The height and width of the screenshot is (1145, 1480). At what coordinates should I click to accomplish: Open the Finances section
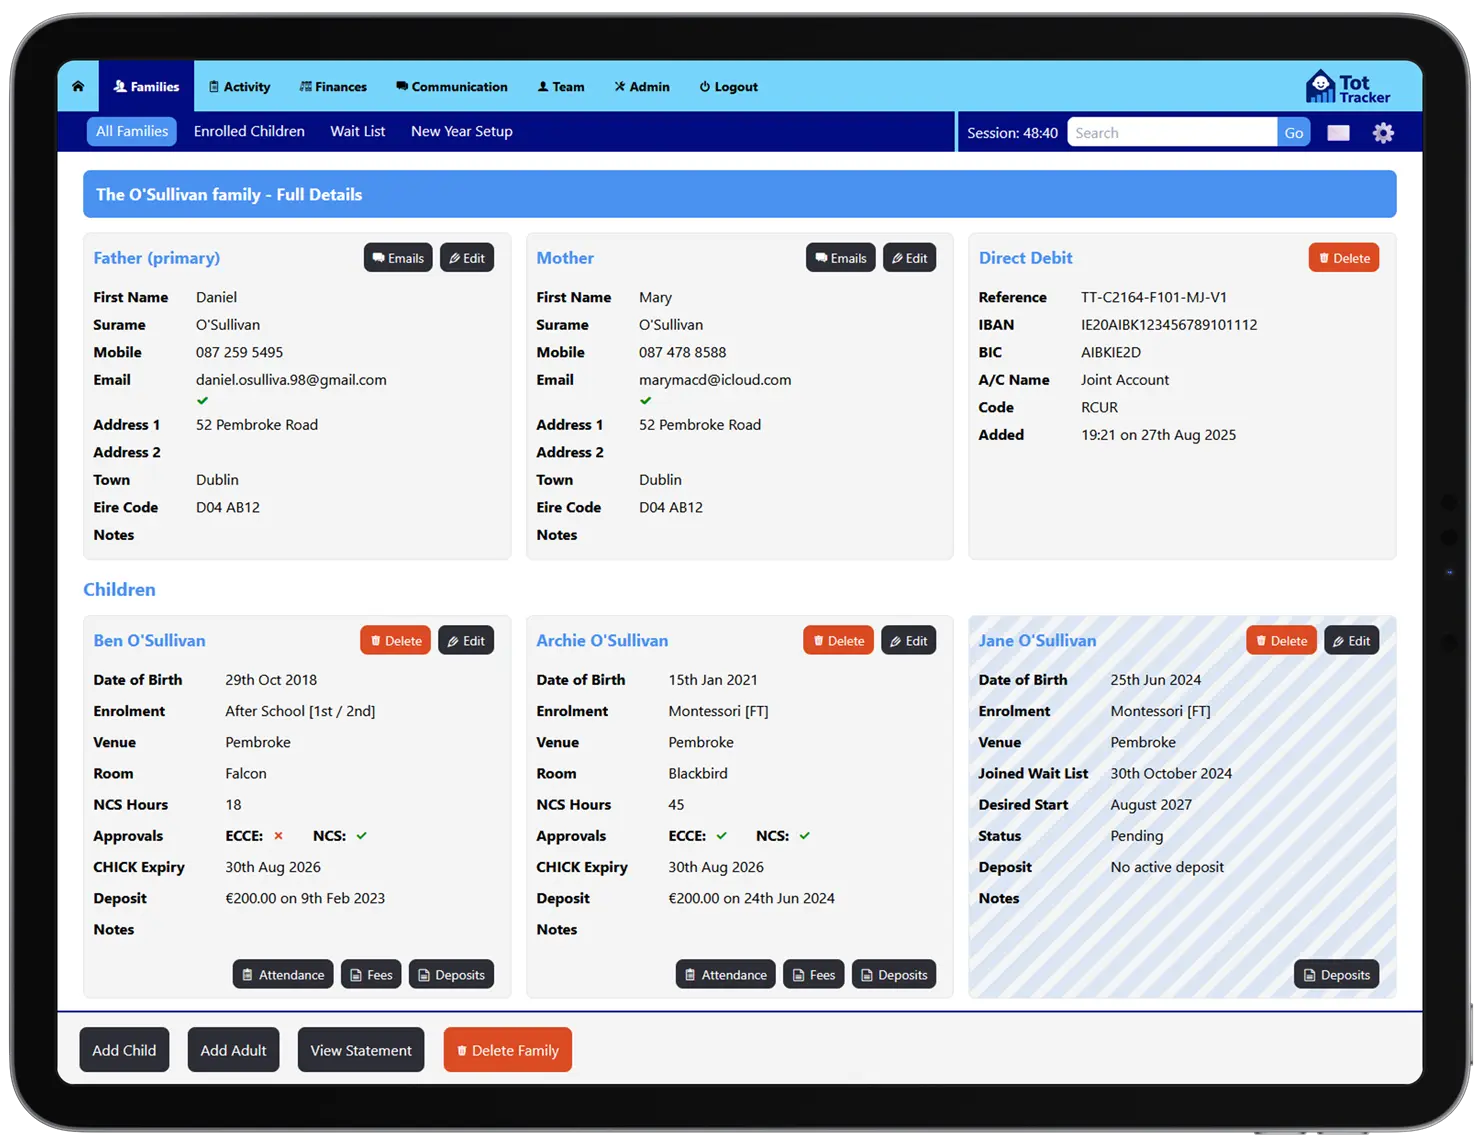[333, 86]
